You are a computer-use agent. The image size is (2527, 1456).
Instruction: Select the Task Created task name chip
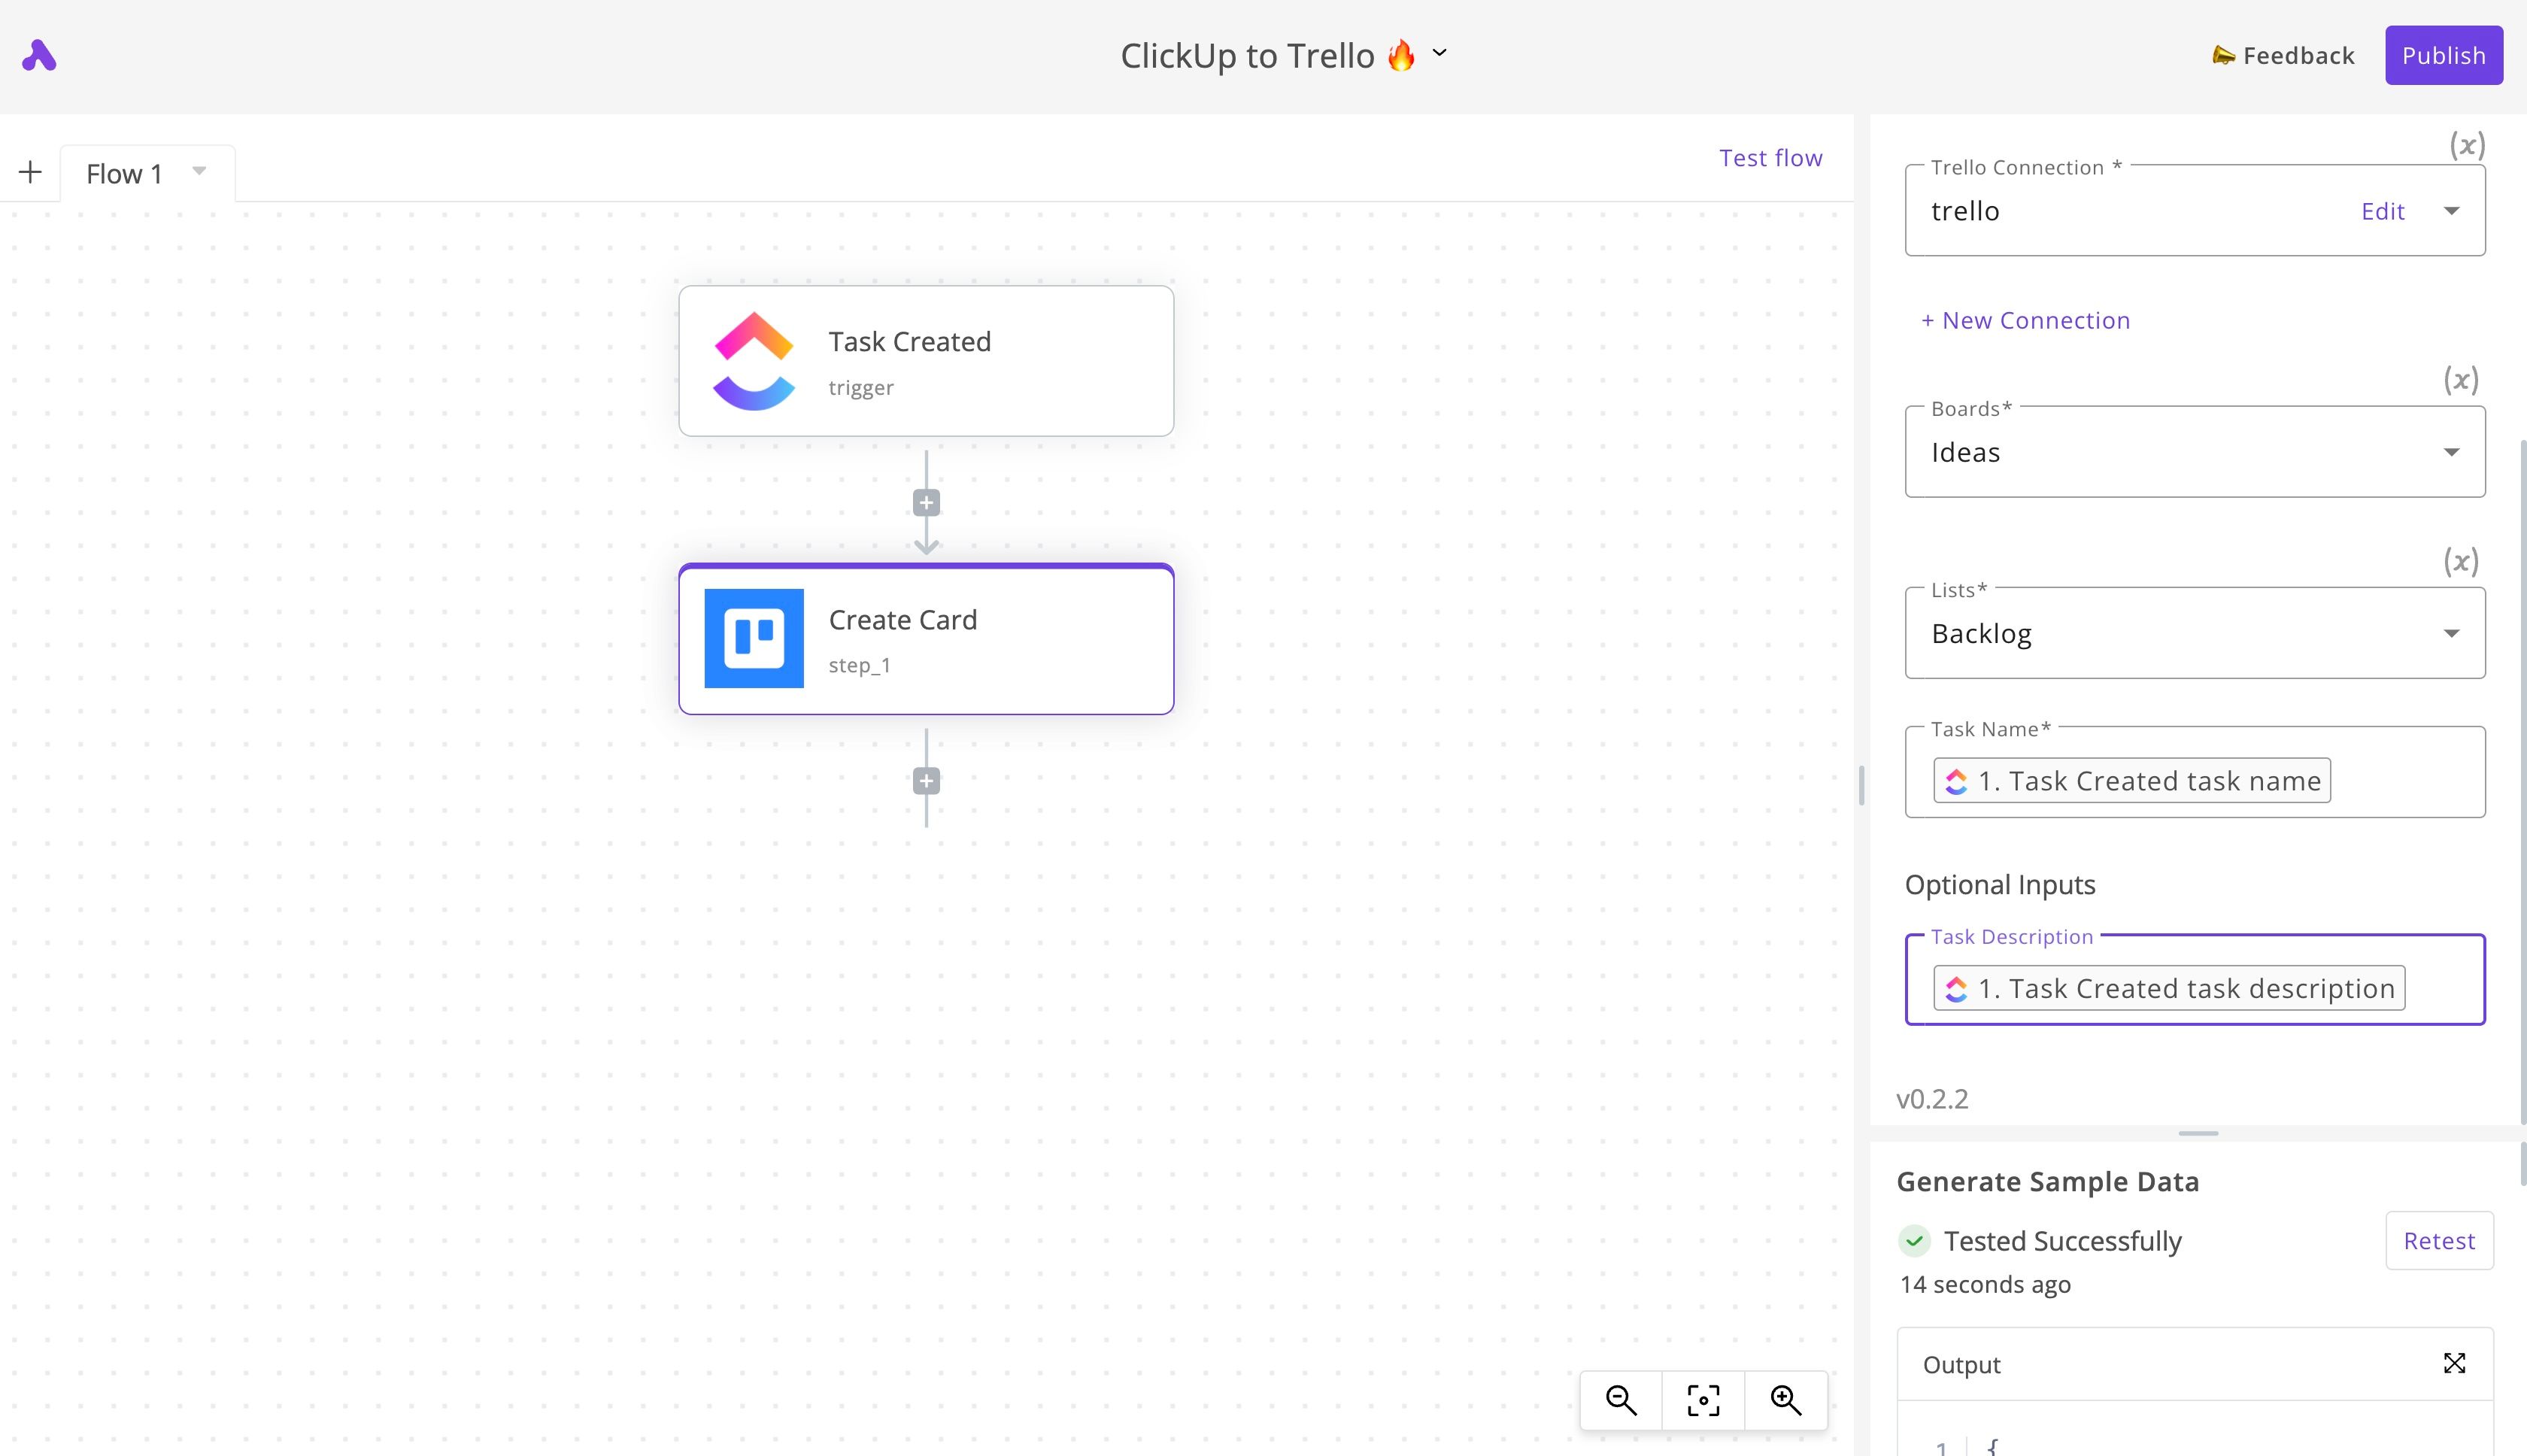2132,781
